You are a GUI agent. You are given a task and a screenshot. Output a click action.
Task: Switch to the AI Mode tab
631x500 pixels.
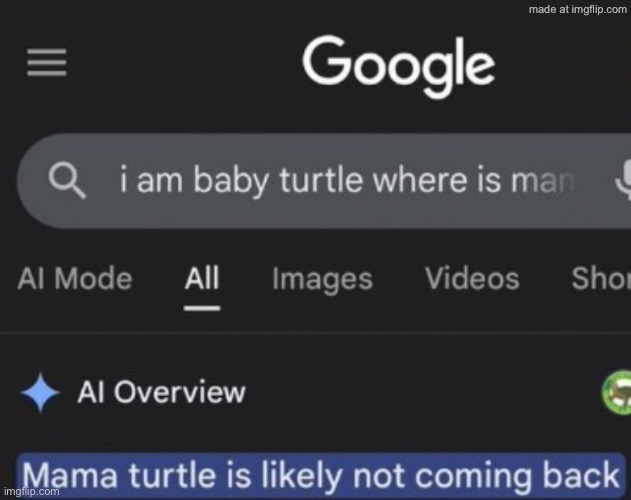point(74,278)
